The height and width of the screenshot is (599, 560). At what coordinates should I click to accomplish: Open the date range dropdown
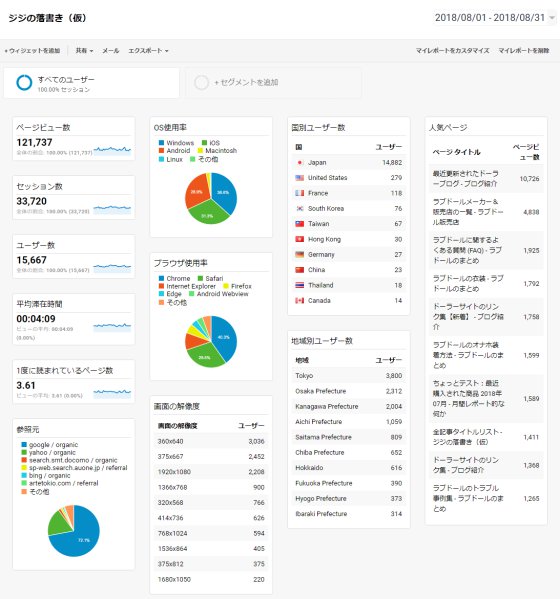(495, 18)
